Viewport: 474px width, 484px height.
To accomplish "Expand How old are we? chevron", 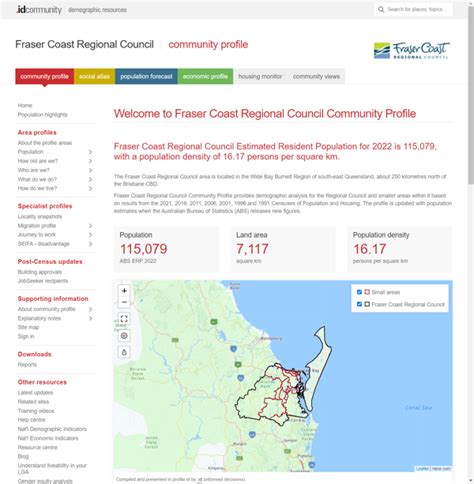I will (90, 161).
